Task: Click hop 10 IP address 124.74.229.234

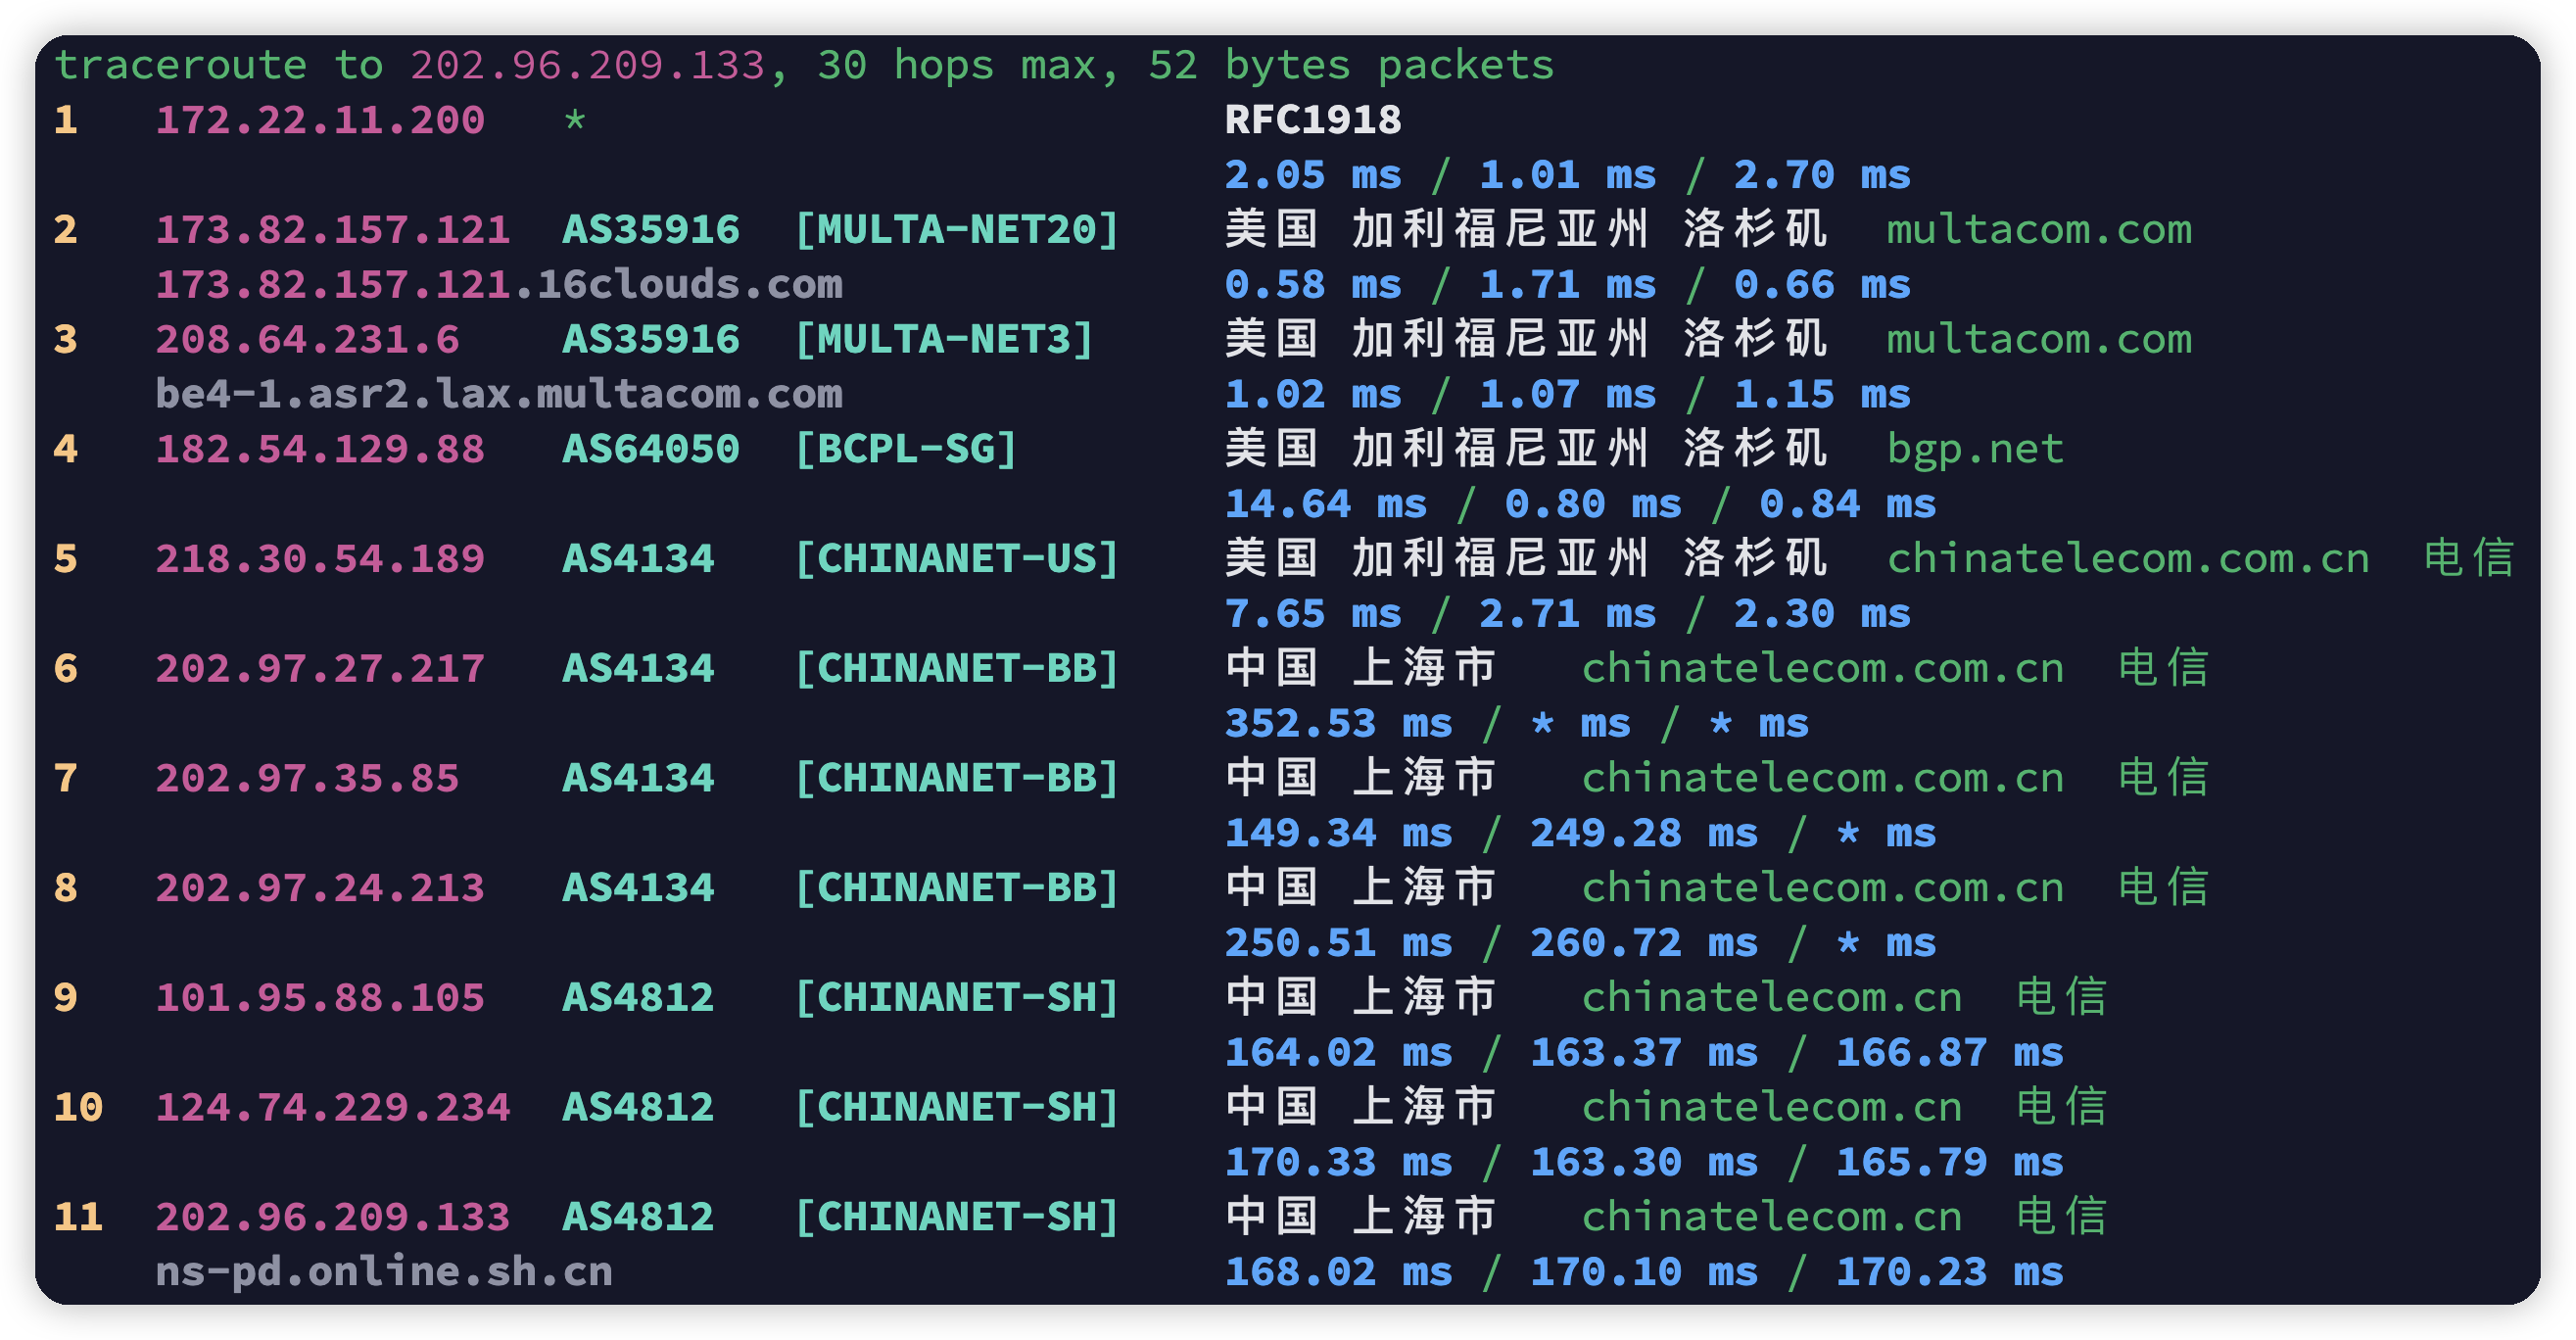Action: 333,1108
